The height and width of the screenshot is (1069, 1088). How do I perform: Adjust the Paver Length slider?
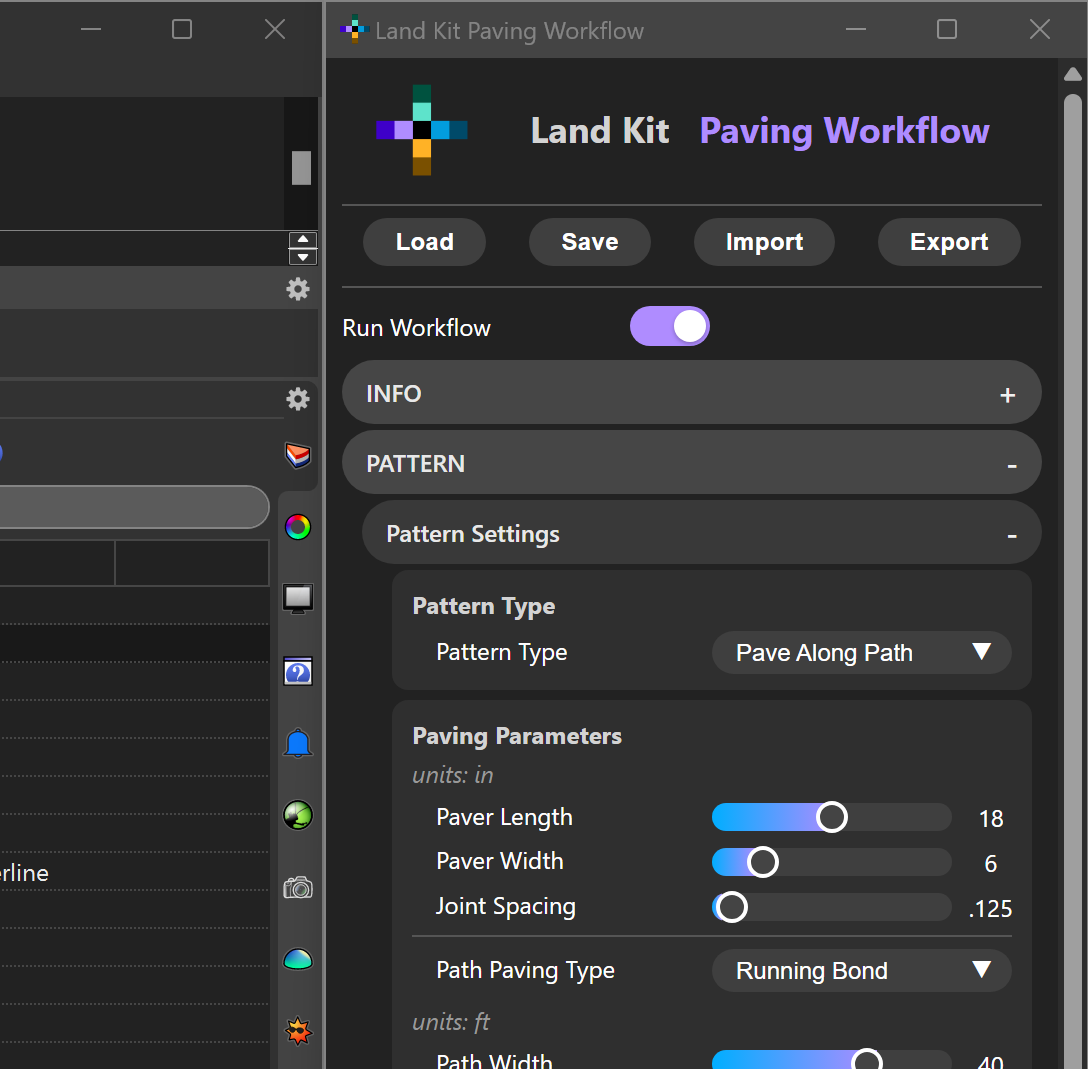(x=832, y=817)
